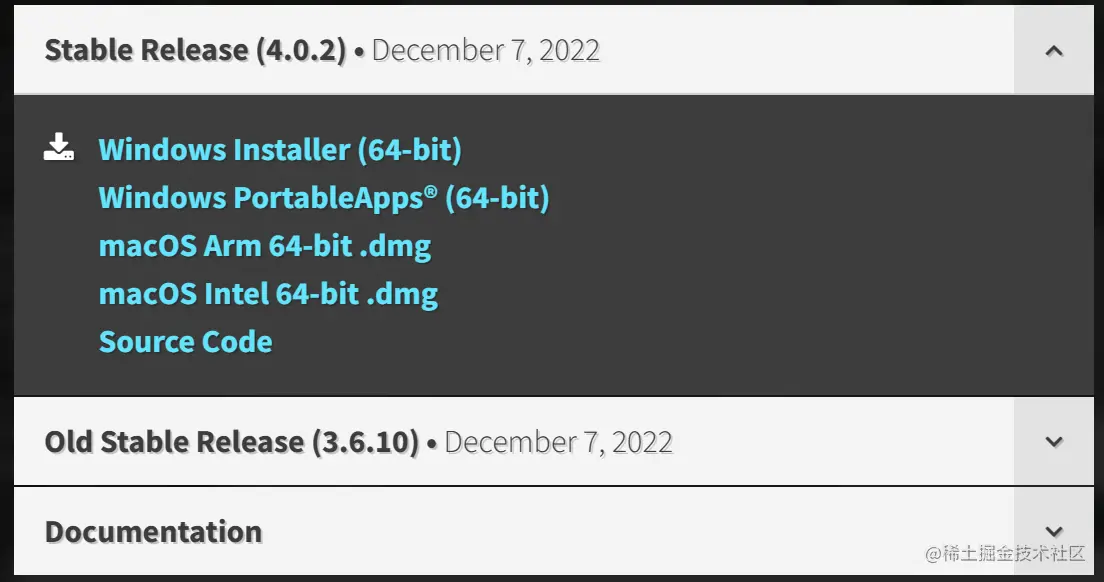Viewport: 1104px width, 582px height.
Task: Click the (64-bit) text of Windows Installer
Action: pyautogui.click(x=409, y=150)
